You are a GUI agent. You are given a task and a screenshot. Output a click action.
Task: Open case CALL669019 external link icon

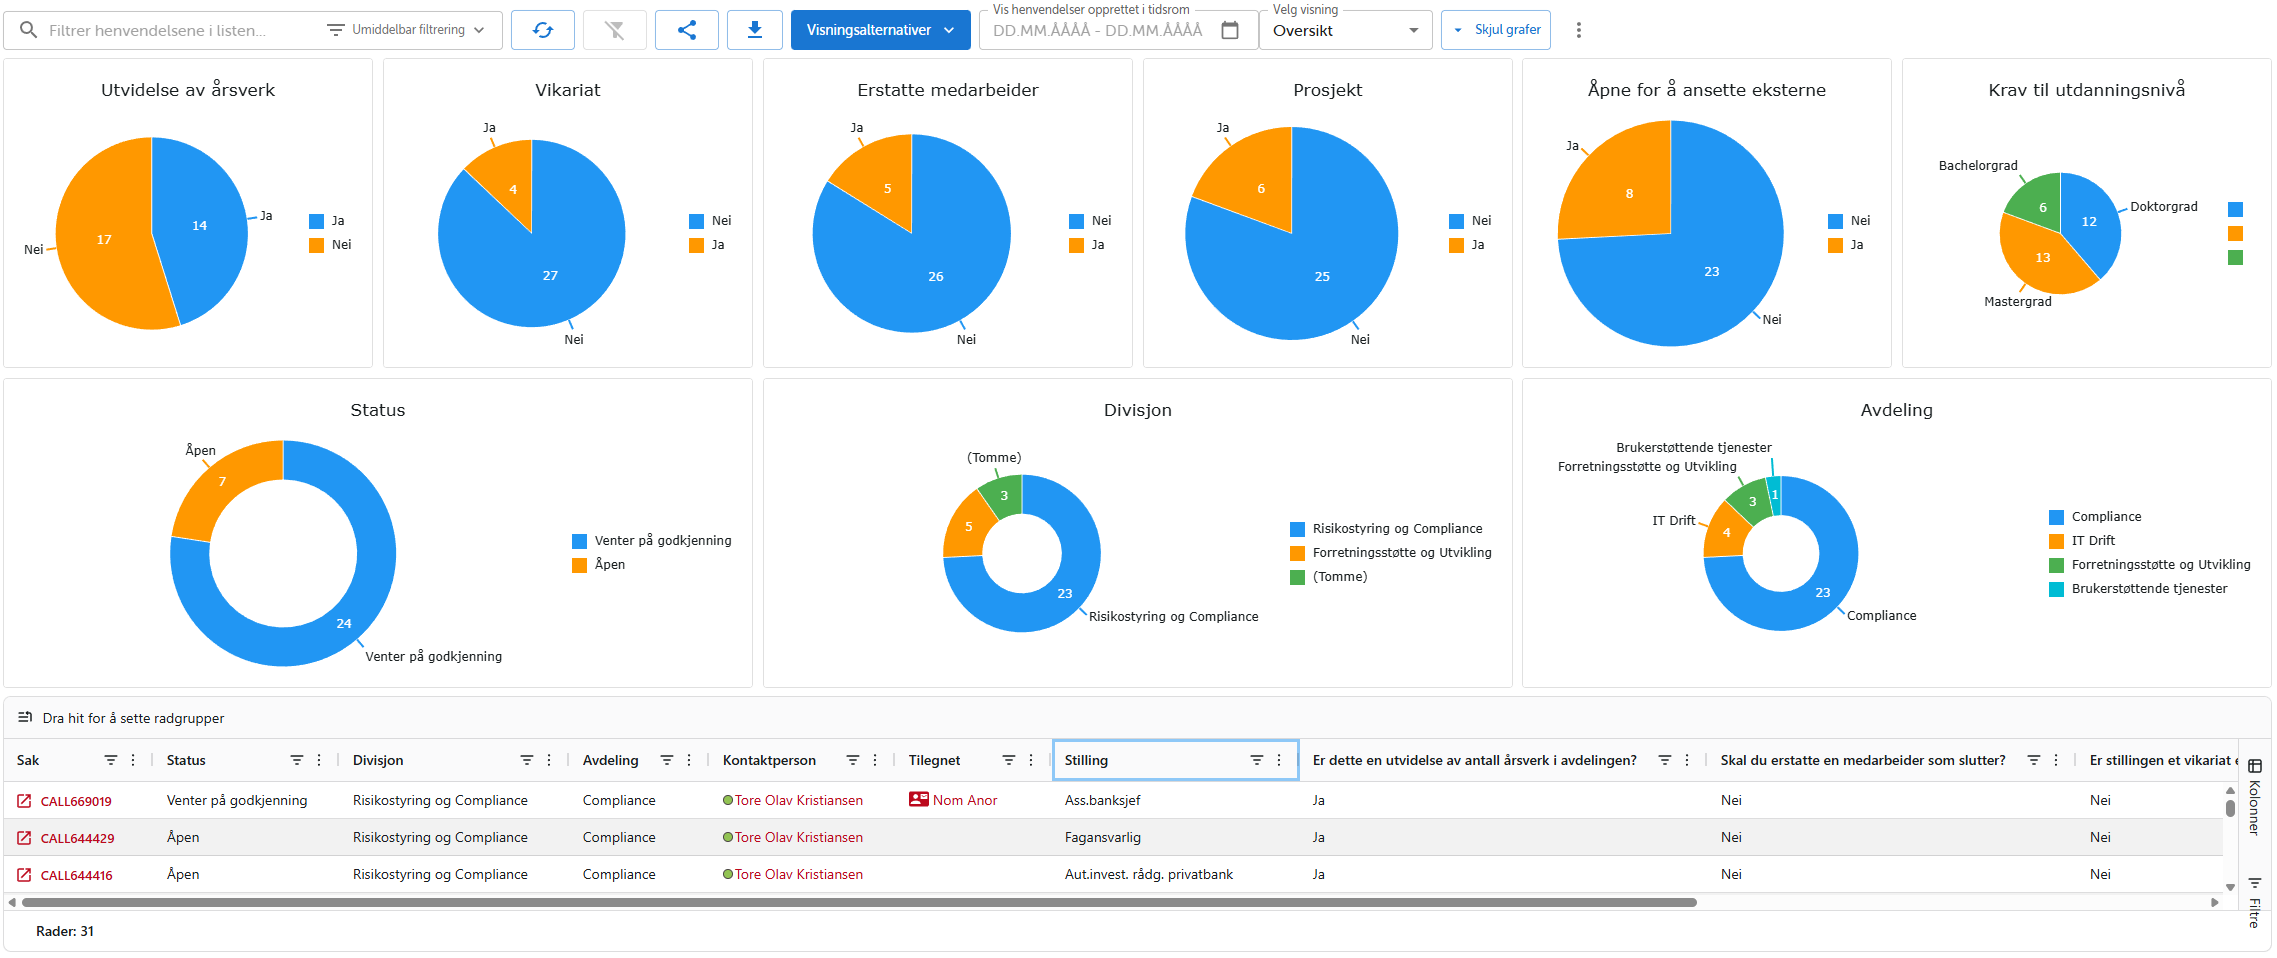pos(24,801)
